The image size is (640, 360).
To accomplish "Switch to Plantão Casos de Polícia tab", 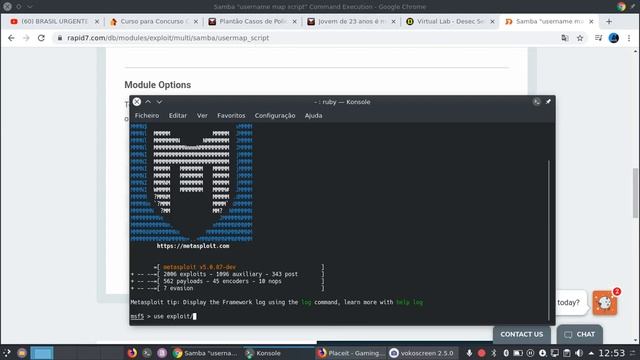I will click(x=252, y=21).
